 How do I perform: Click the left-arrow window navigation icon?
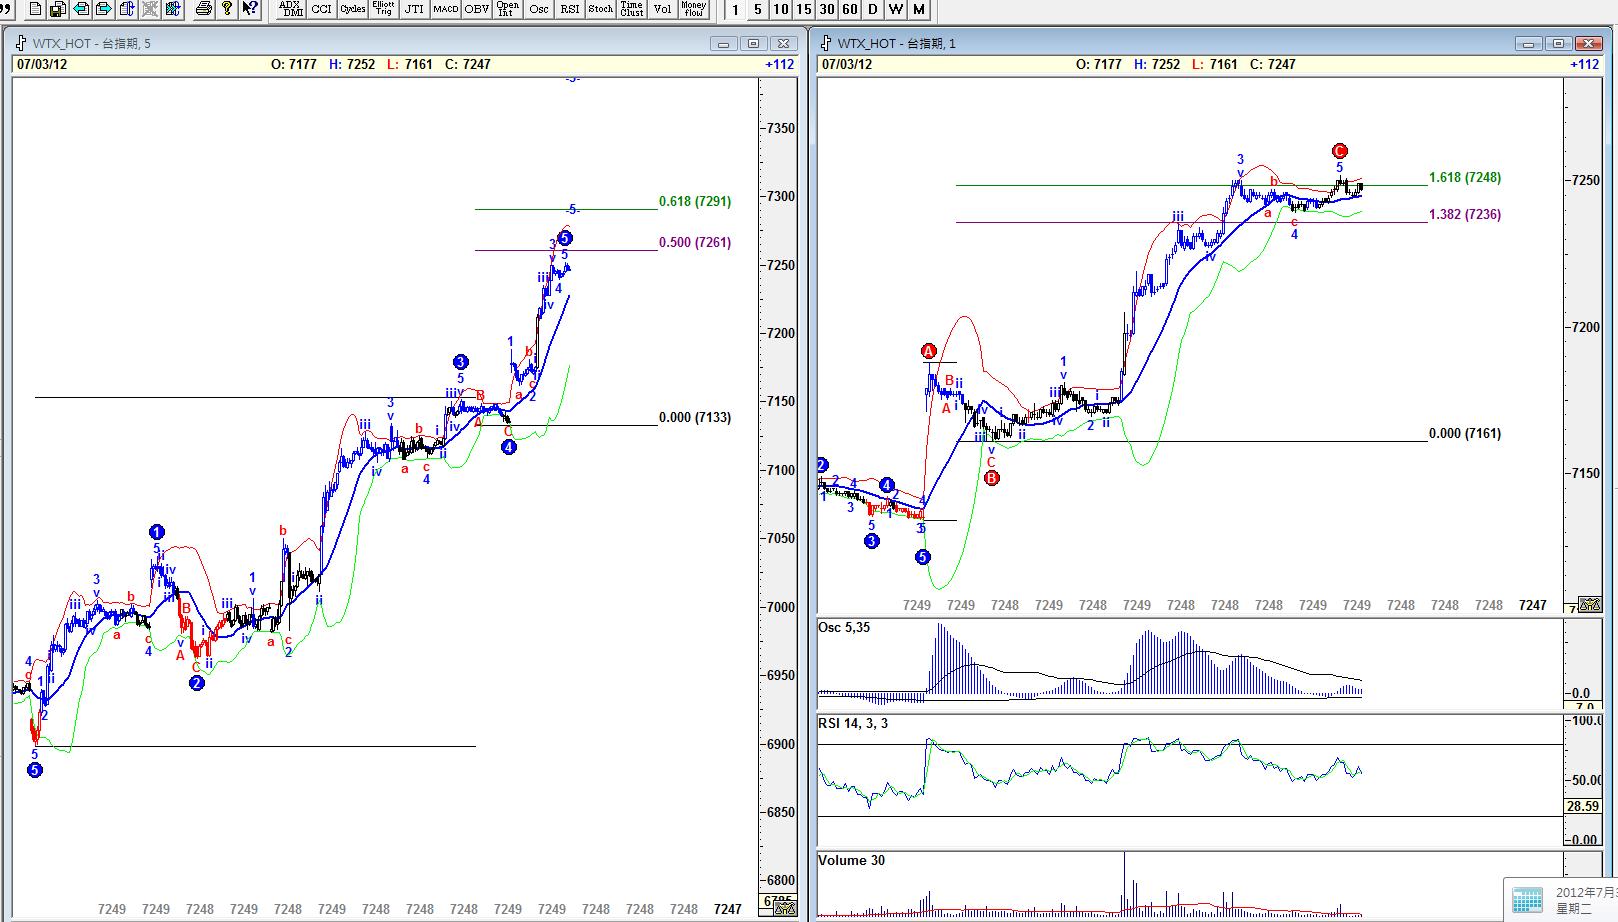coord(81,8)
